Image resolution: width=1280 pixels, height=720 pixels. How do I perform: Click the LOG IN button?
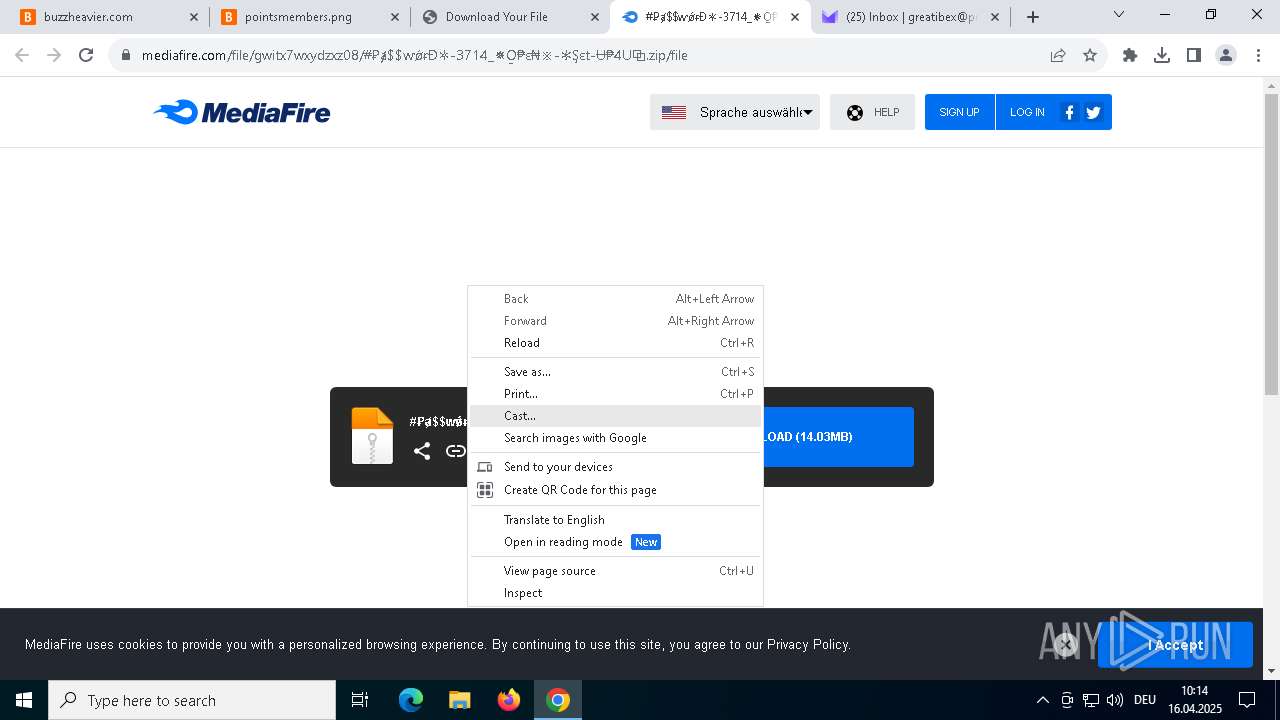(x=1027, y=112)
